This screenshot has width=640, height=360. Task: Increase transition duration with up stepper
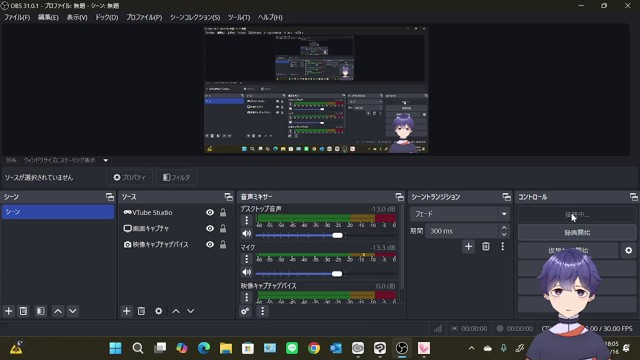(x=504, y=228)
